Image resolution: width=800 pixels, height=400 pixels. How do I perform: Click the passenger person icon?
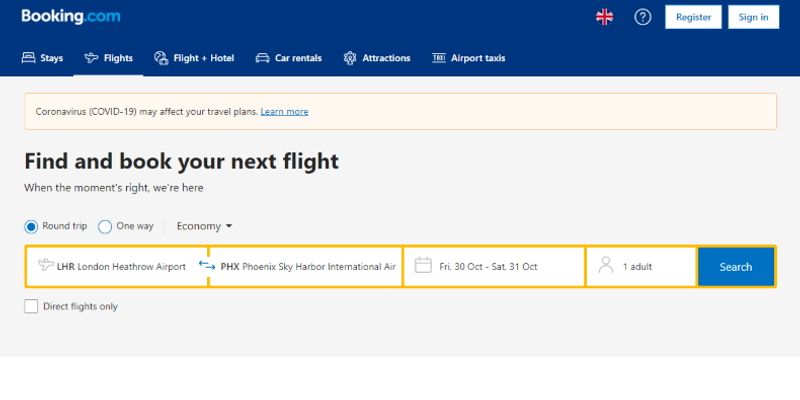605,266
